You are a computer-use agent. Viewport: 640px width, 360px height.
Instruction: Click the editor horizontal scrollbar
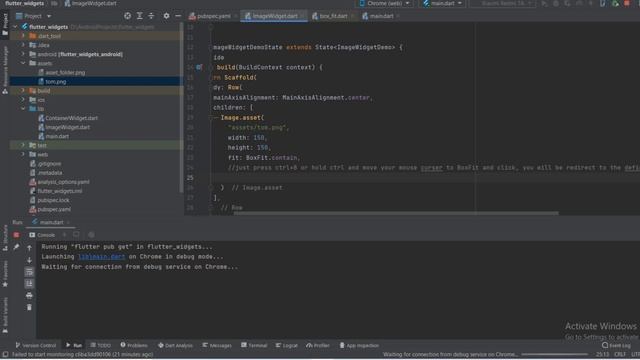coord(396,213)
